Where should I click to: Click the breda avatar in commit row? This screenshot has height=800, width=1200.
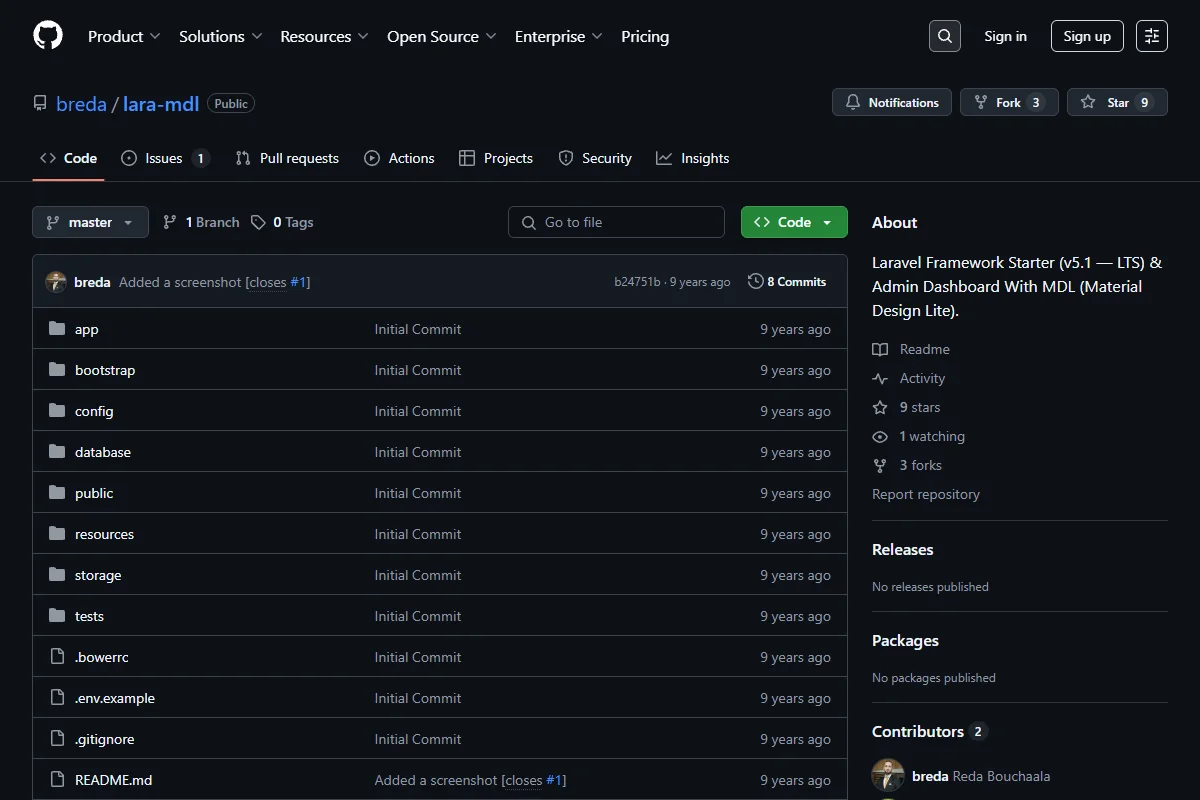point(56,282)
